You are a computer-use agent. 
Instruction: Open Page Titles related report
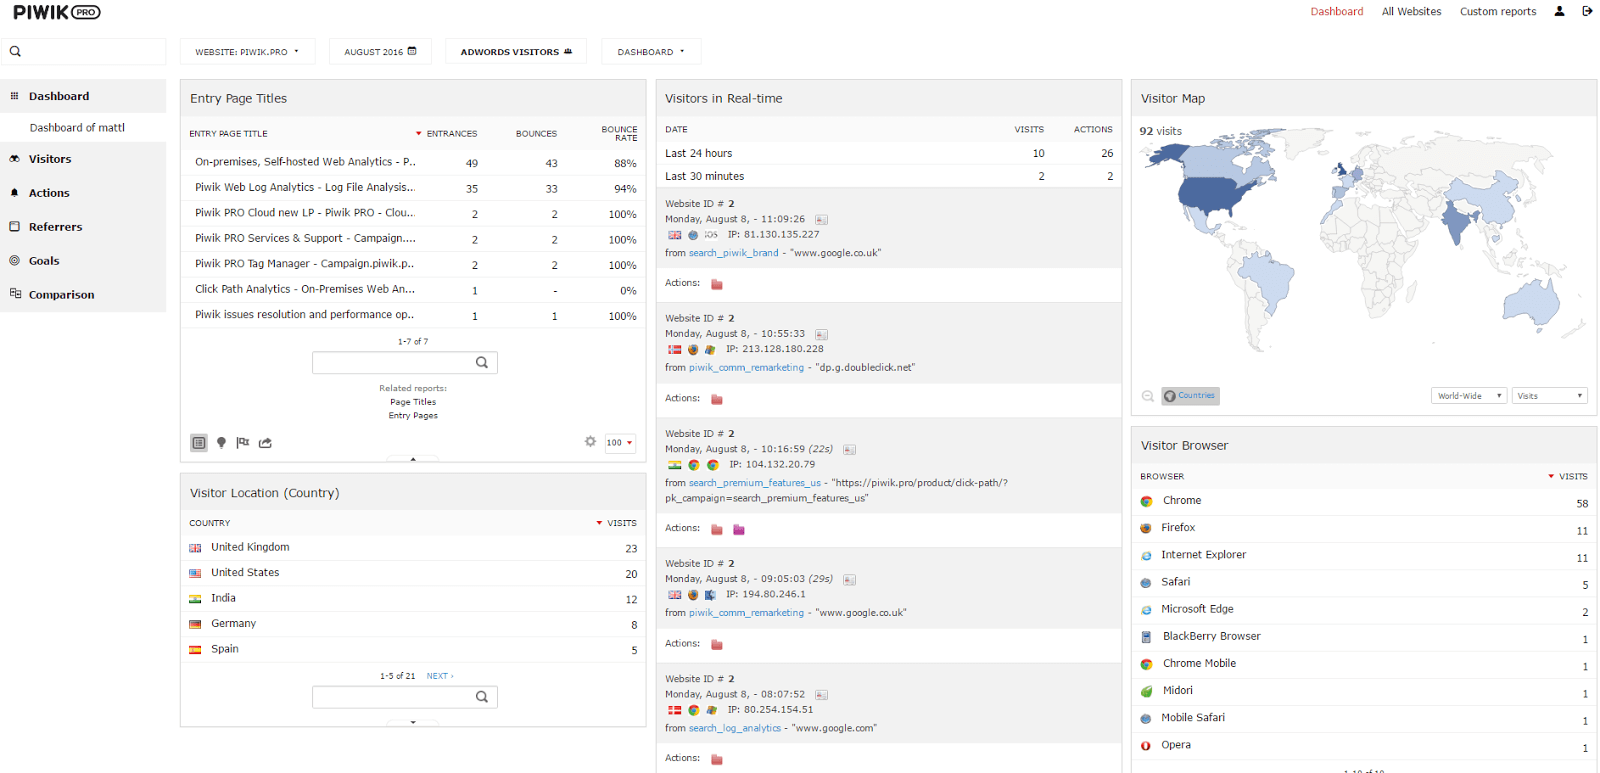coord(413,402)
